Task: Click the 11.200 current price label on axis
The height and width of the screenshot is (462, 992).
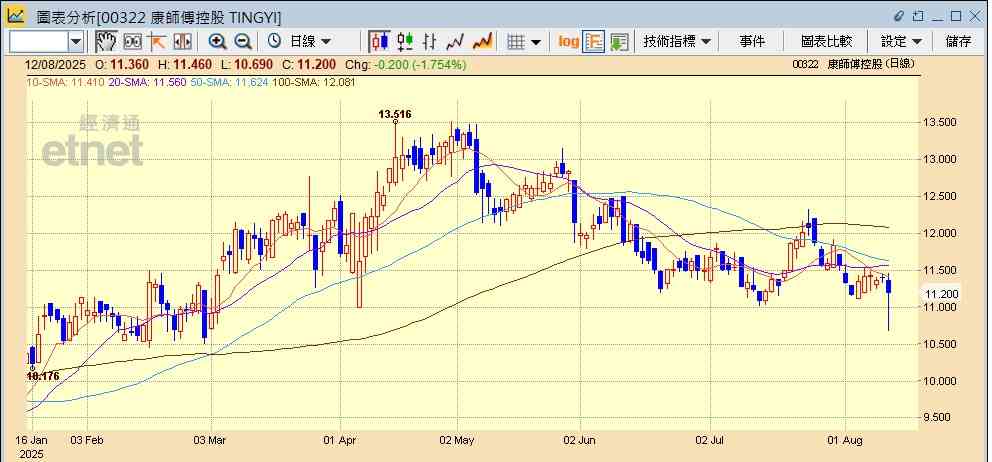Action: [941, 294]
